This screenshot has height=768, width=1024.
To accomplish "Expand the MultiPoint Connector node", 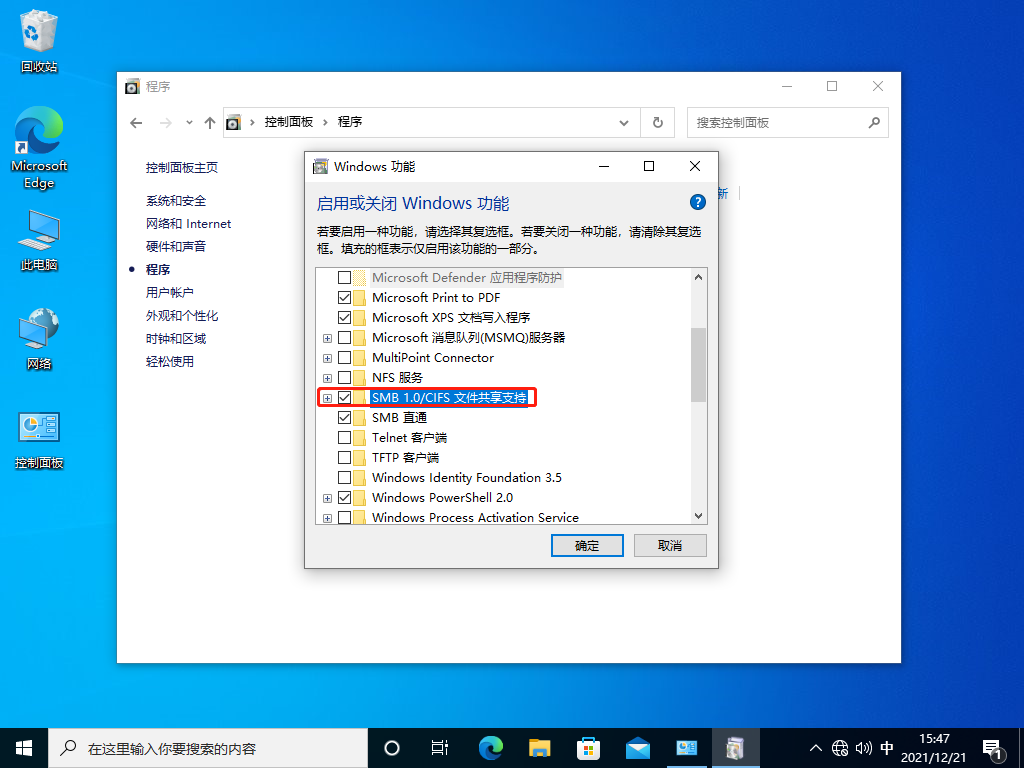I will [x=328, y=357].
